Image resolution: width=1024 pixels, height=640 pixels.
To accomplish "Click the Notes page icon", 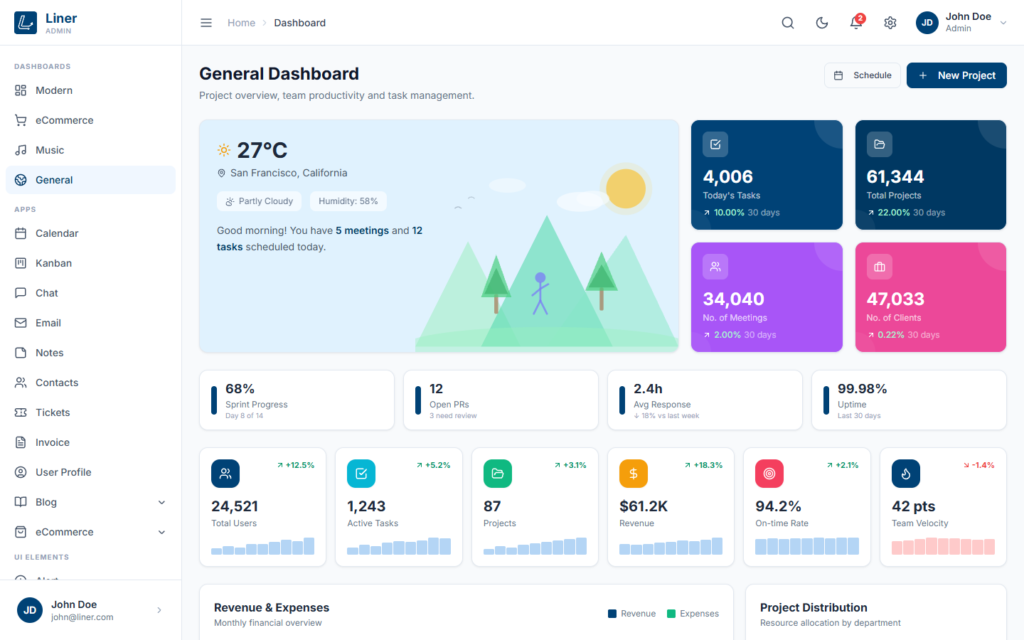I will pos(21,353).
